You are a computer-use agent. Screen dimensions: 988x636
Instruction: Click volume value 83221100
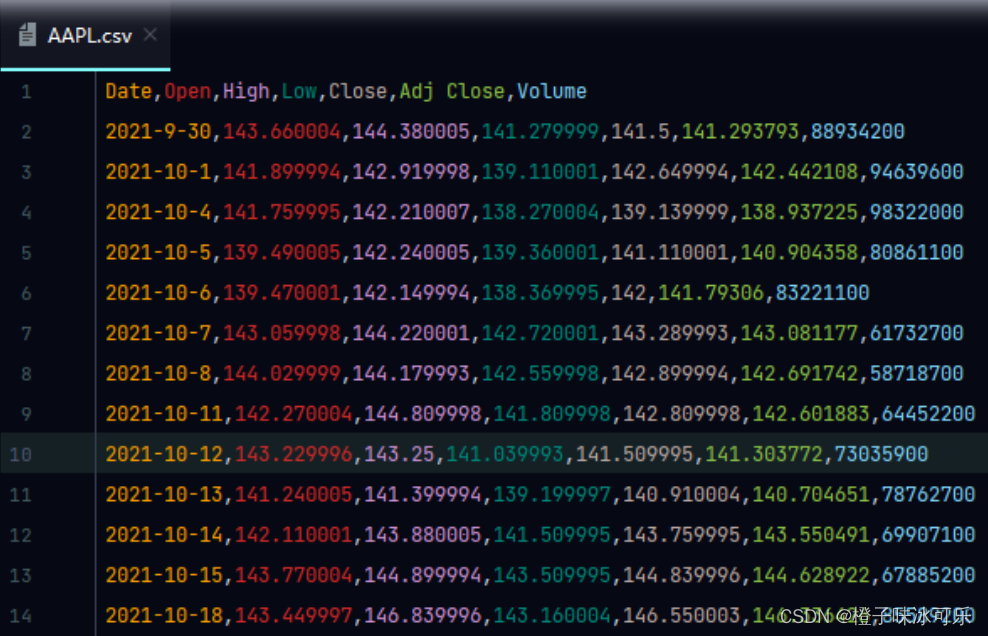coord(822,293)
